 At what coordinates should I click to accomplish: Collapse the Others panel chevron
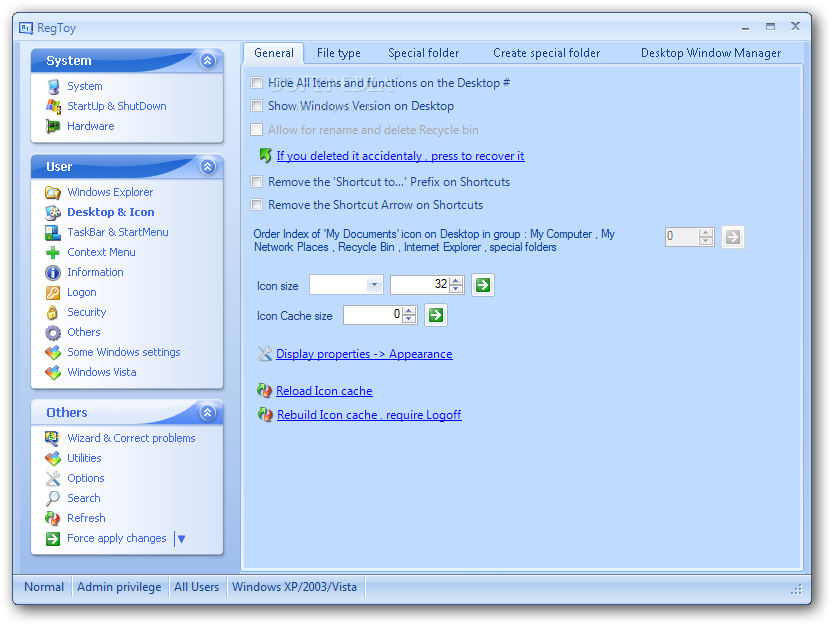click(207, 413)
